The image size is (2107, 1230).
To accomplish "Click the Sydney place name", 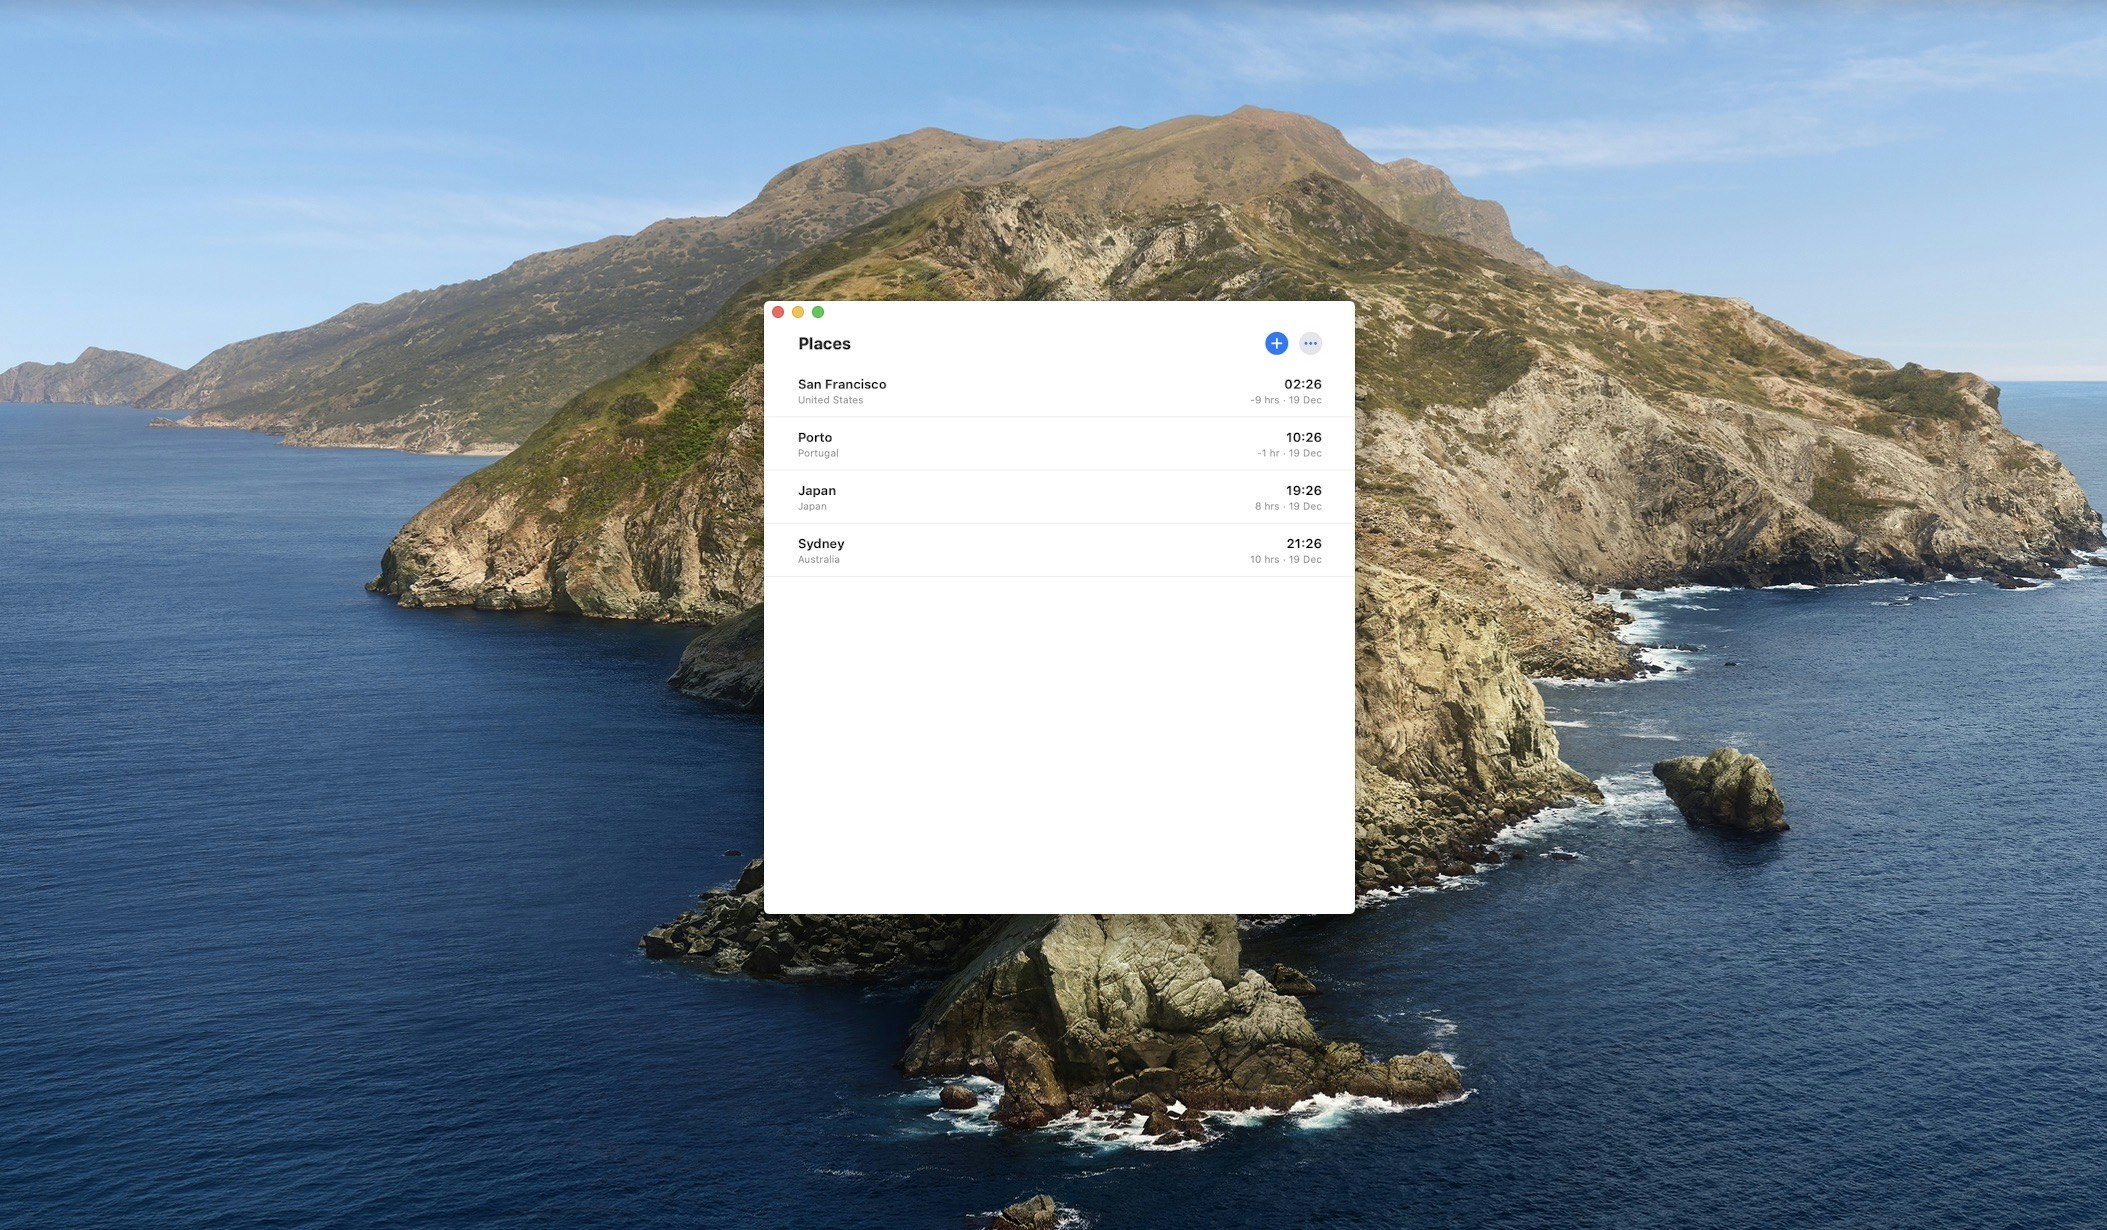I will [x=820, y=544].
